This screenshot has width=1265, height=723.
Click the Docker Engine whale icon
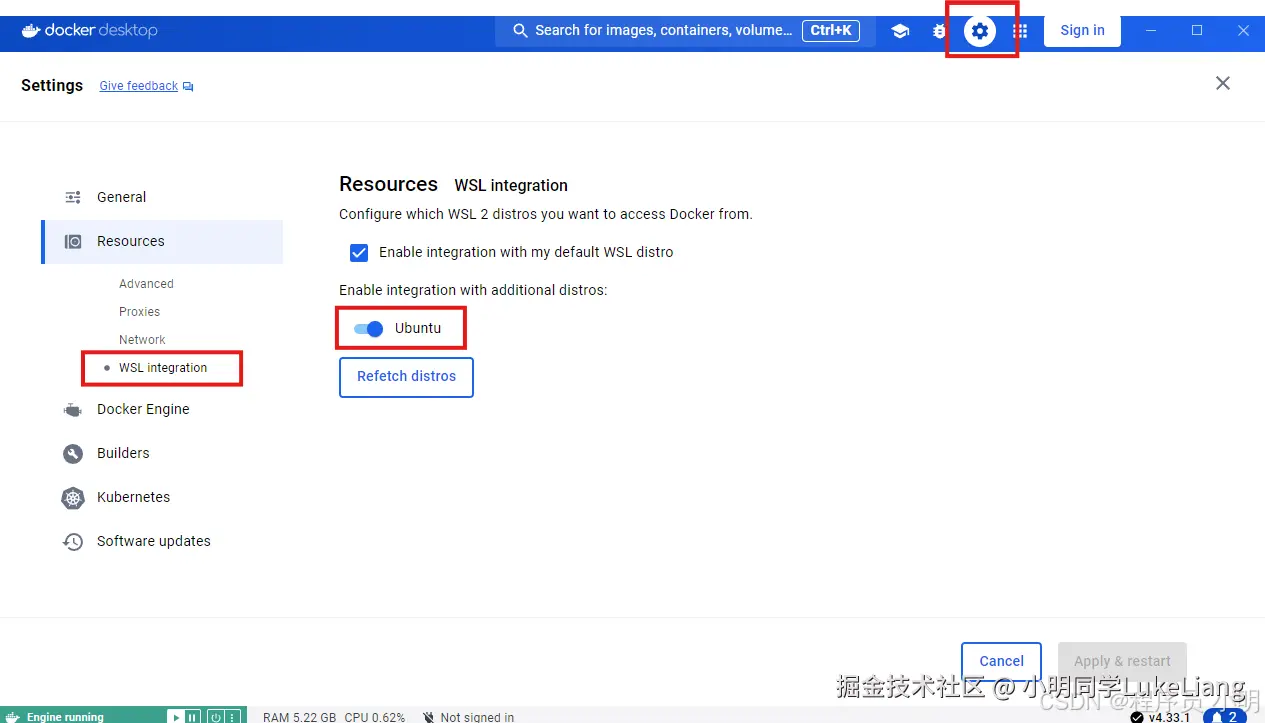(x=73, y=409)
